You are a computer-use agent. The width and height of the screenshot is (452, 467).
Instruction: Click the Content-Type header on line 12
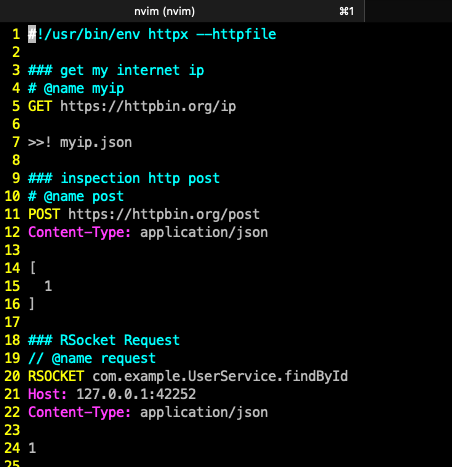click(80, 232)
